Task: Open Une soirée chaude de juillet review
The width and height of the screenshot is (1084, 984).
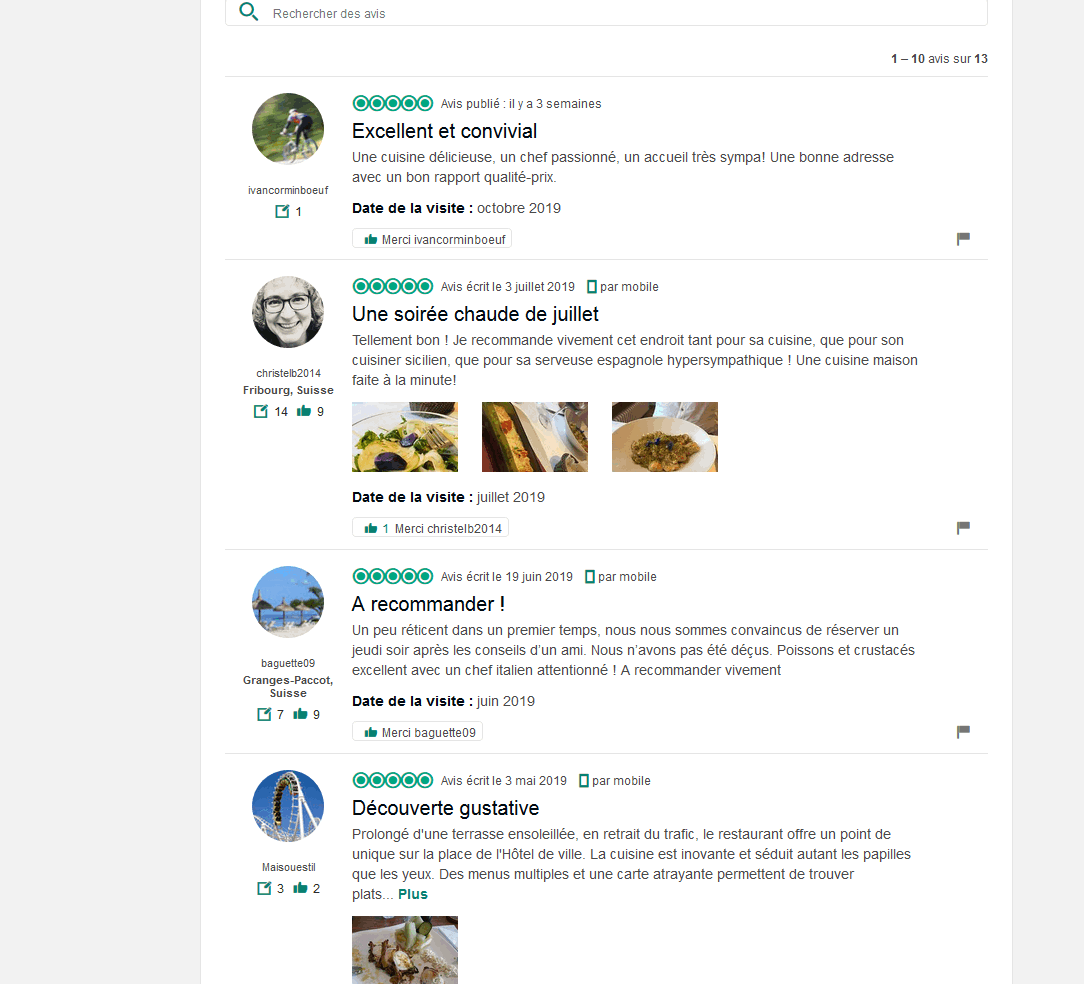Action: pyautogui.click(x=475, y=314)
